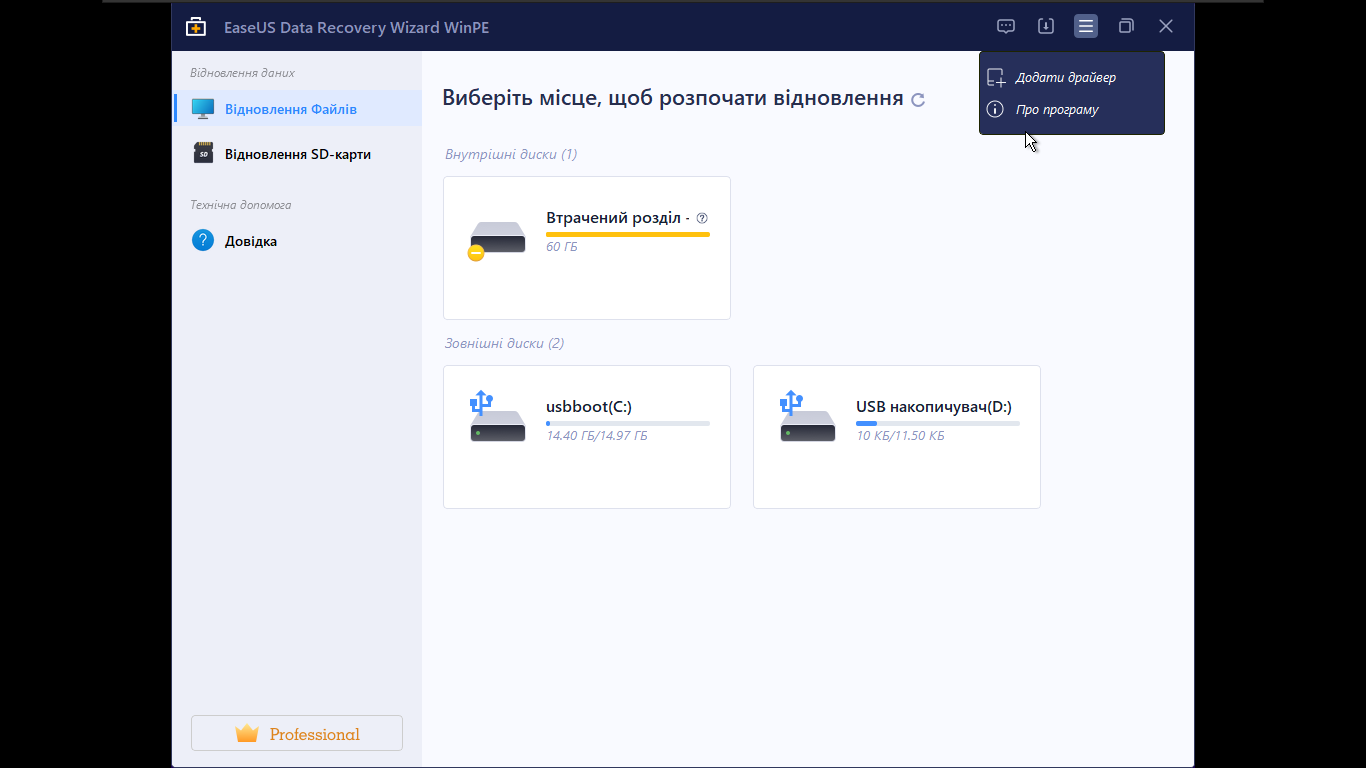Click the Зовнішні диски (2) heading
This screenshot has width=1366, height=768.
click(504, 343)
